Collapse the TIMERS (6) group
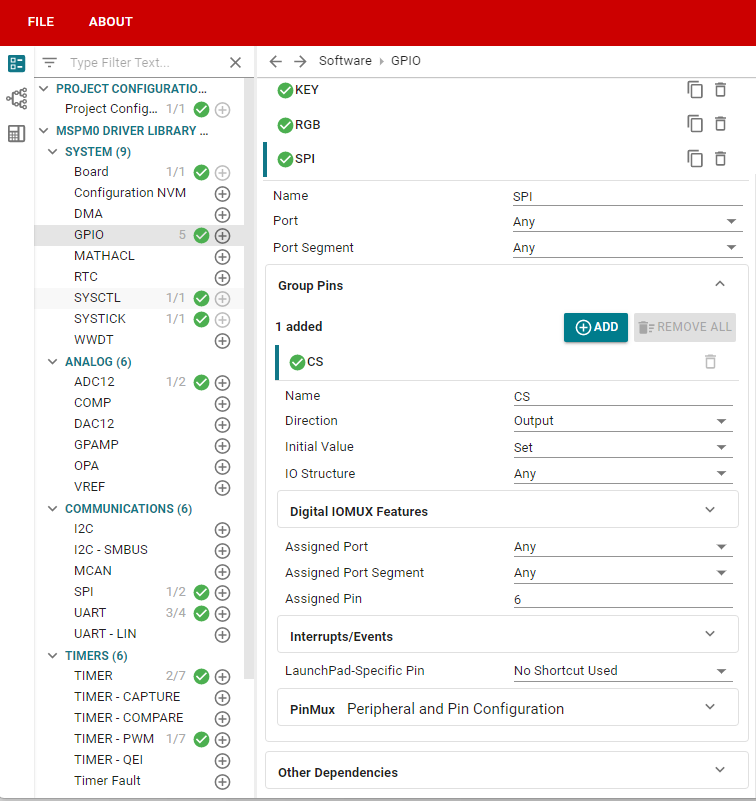The height and width of the screenshot is (801, 756). (x=52, y=655)
